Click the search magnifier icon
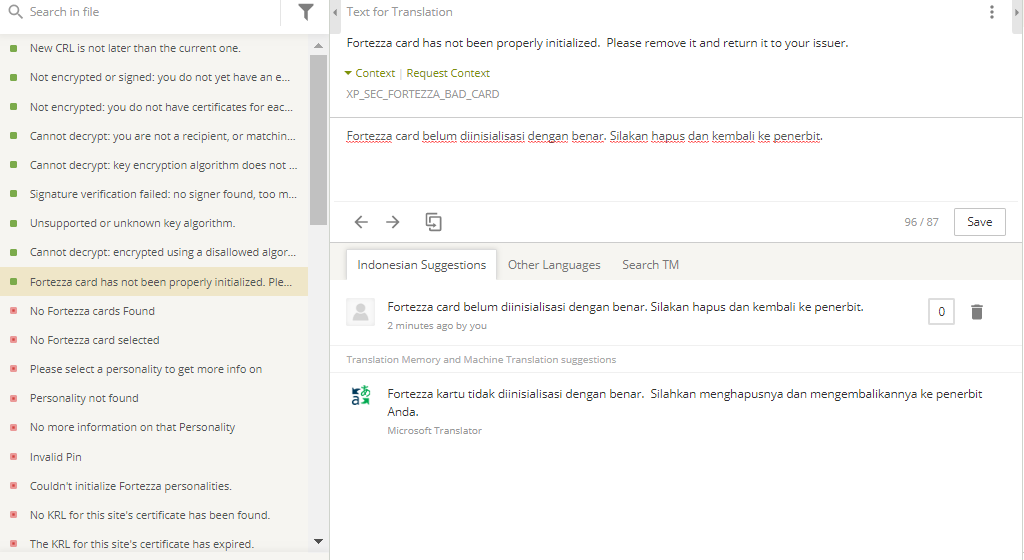1024x560 pixels. [x=15, y=12]
